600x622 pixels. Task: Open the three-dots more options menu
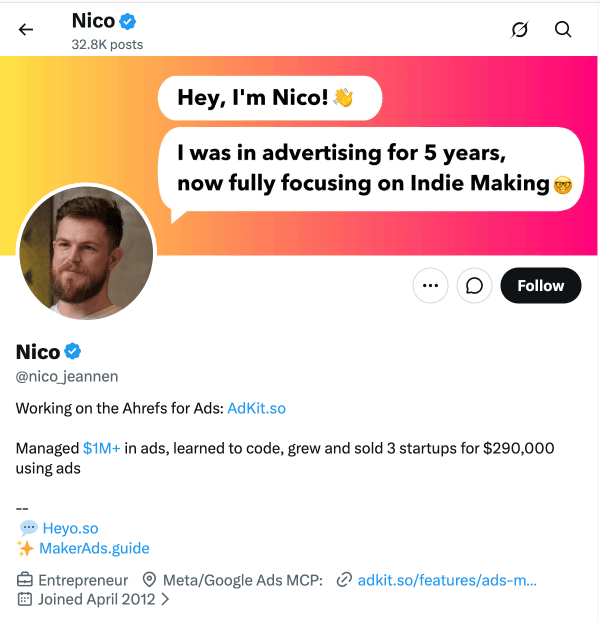click(x=430, y=285)
